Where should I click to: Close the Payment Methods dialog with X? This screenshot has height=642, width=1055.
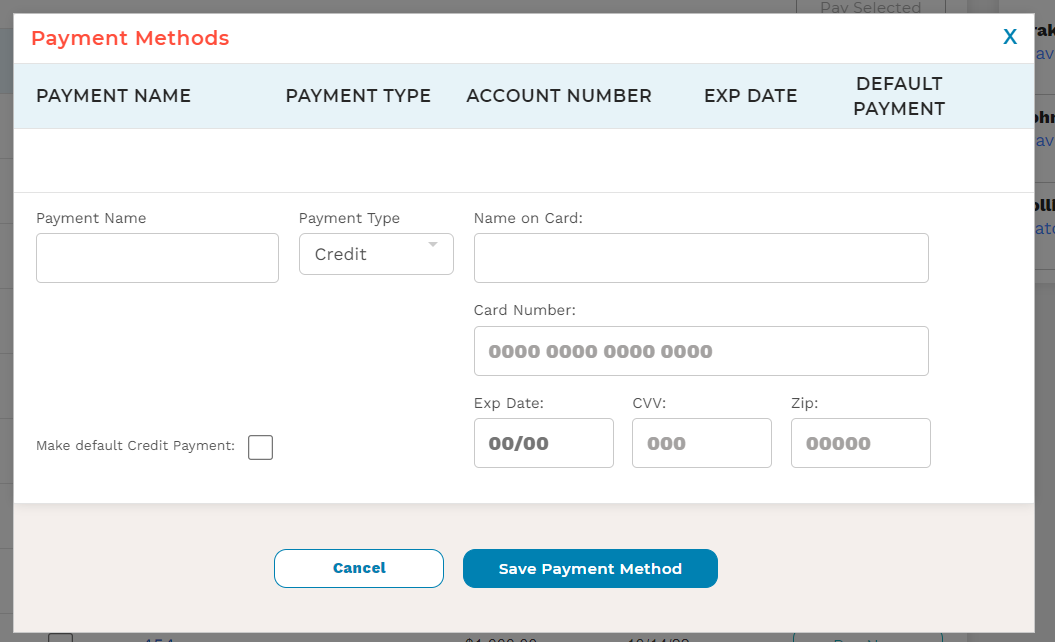[x=1010, y=37]
